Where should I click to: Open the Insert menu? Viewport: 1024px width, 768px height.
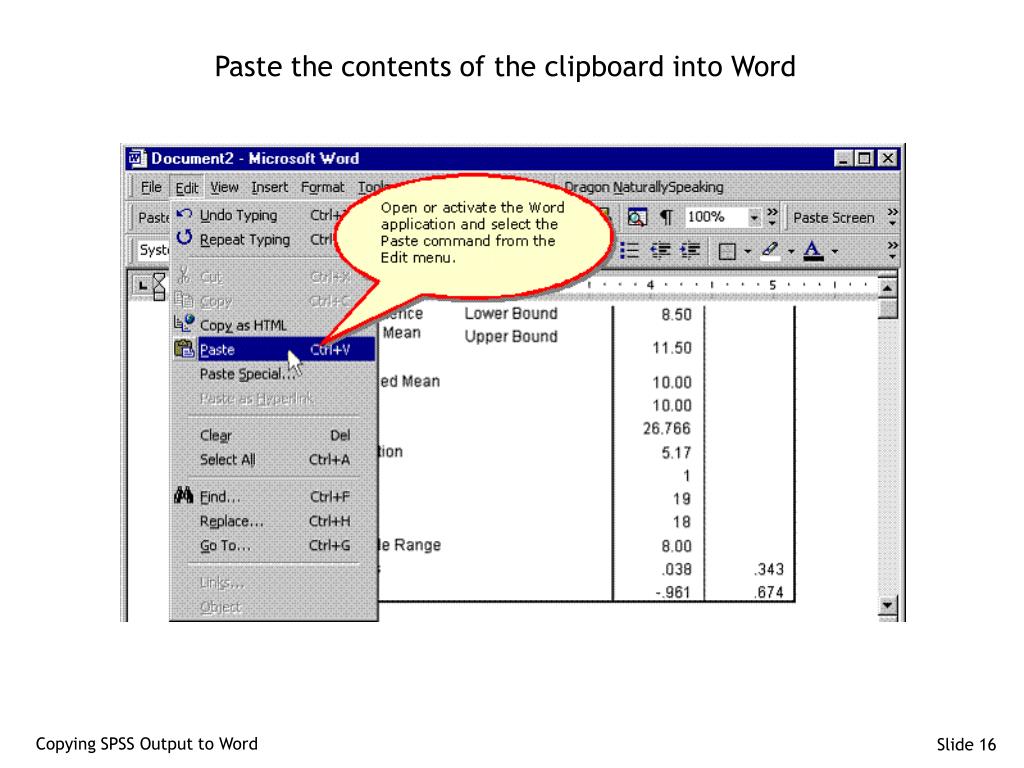(270, 187)
